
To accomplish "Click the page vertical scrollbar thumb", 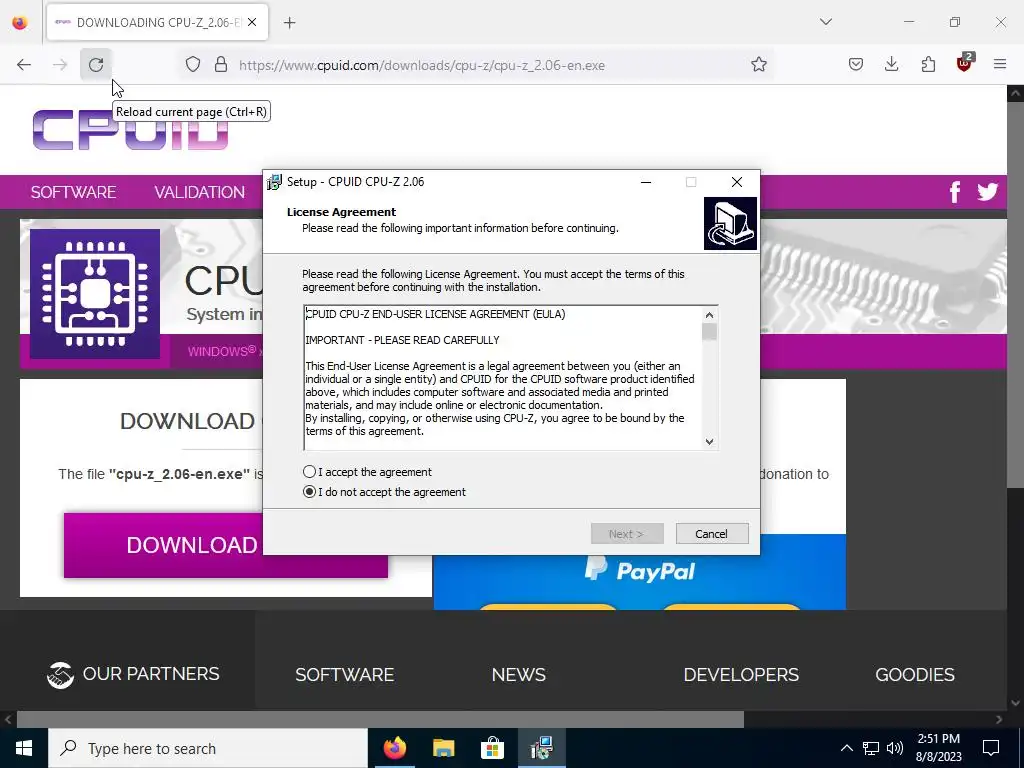I will 1015,295.
